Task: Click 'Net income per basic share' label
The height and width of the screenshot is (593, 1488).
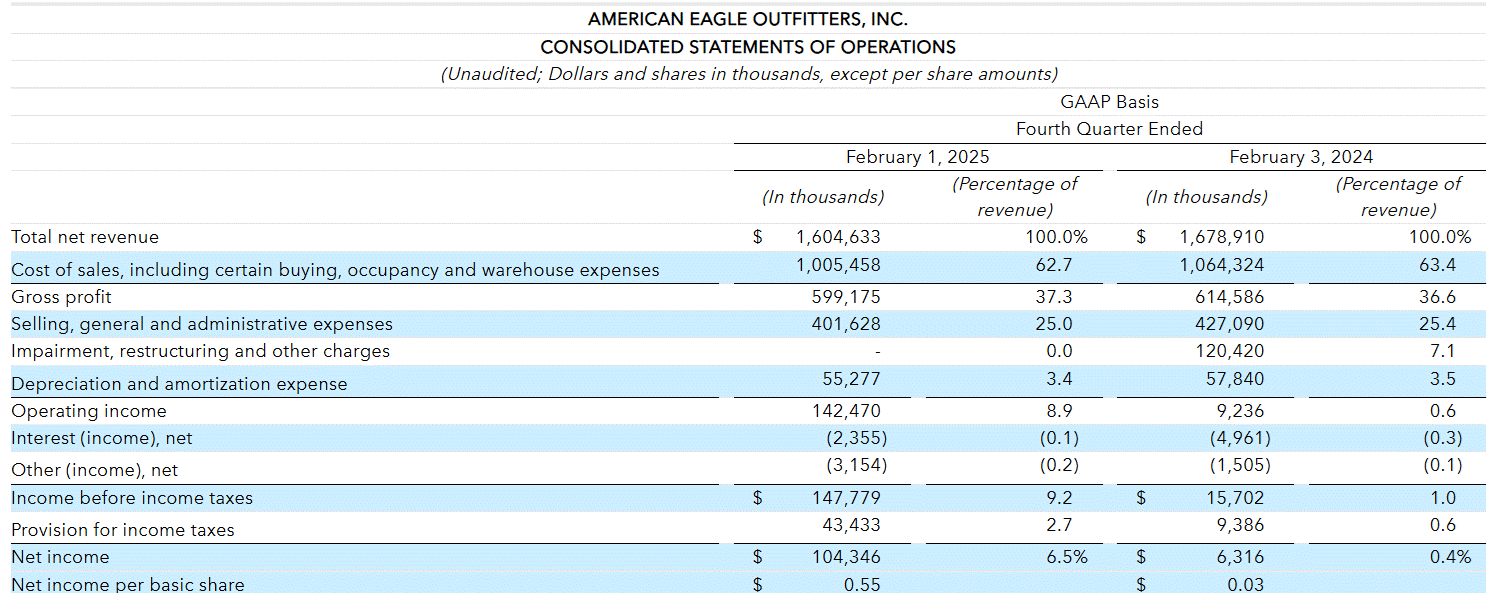Action: pyautogui.click(x=127, y=584)
